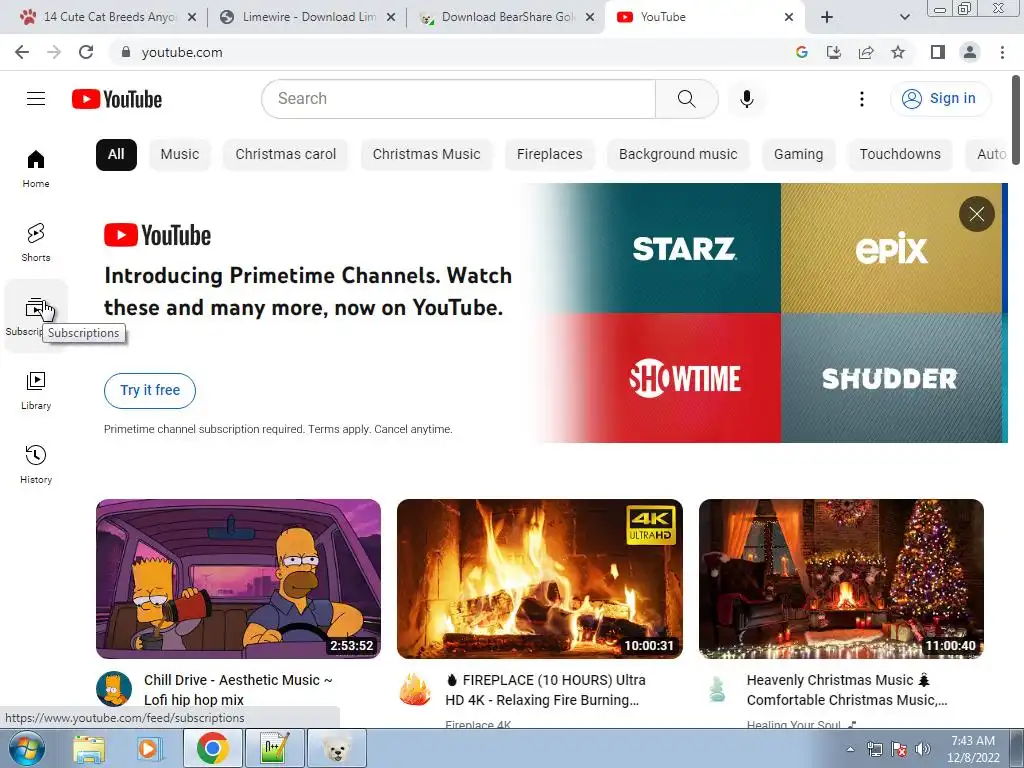Open Chrome's three-dot menu
The width and height of the screenshot is (1024, 768).
1002,52
